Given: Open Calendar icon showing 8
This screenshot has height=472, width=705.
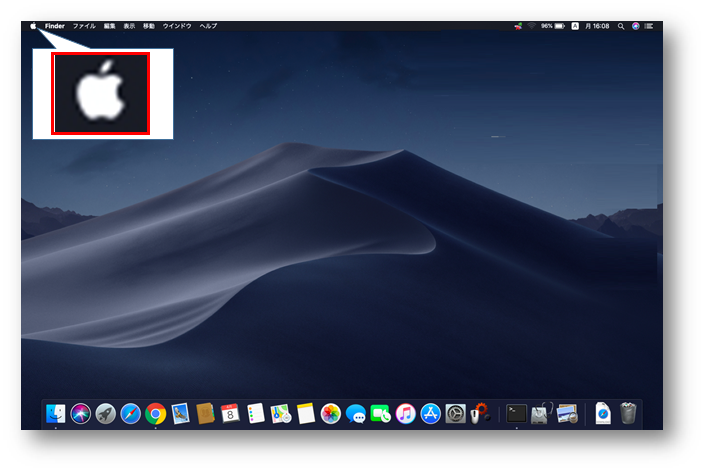Looking at the screenshot, I should click(230, 414).
